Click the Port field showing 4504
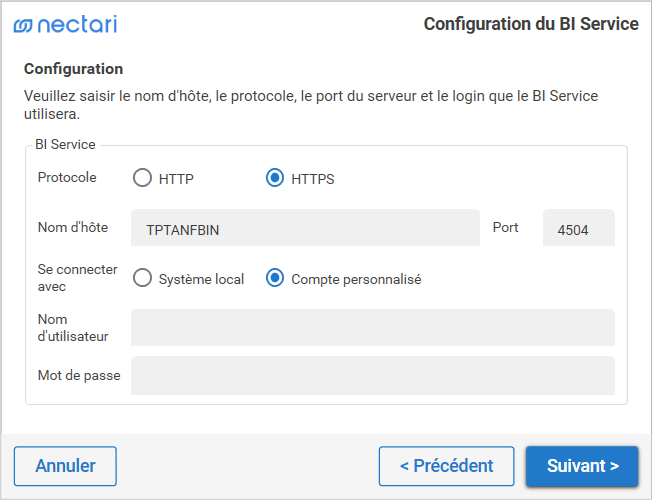The height and width of the screenshot is (500, 652). pos(578,229)
